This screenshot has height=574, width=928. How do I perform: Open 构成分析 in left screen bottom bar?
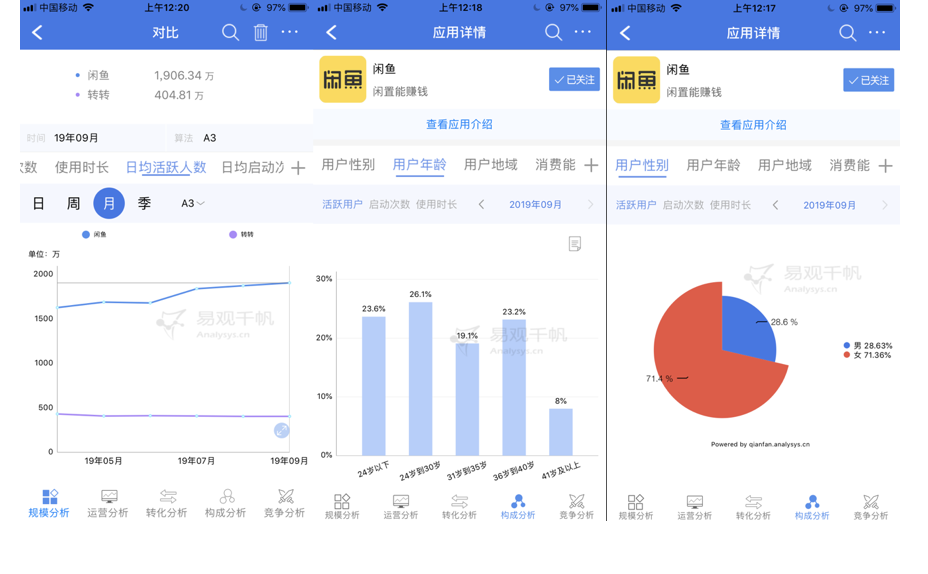tap(225, 504)
